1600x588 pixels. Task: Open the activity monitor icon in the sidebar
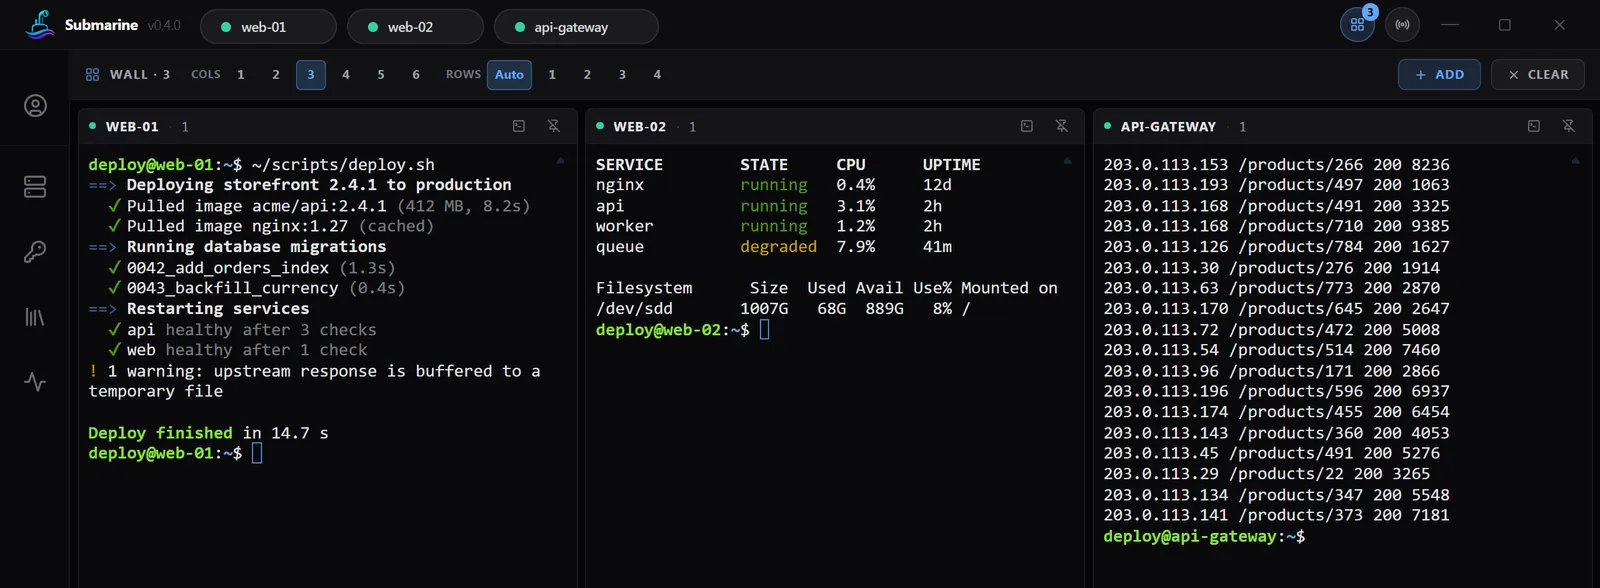click(35, 382)
